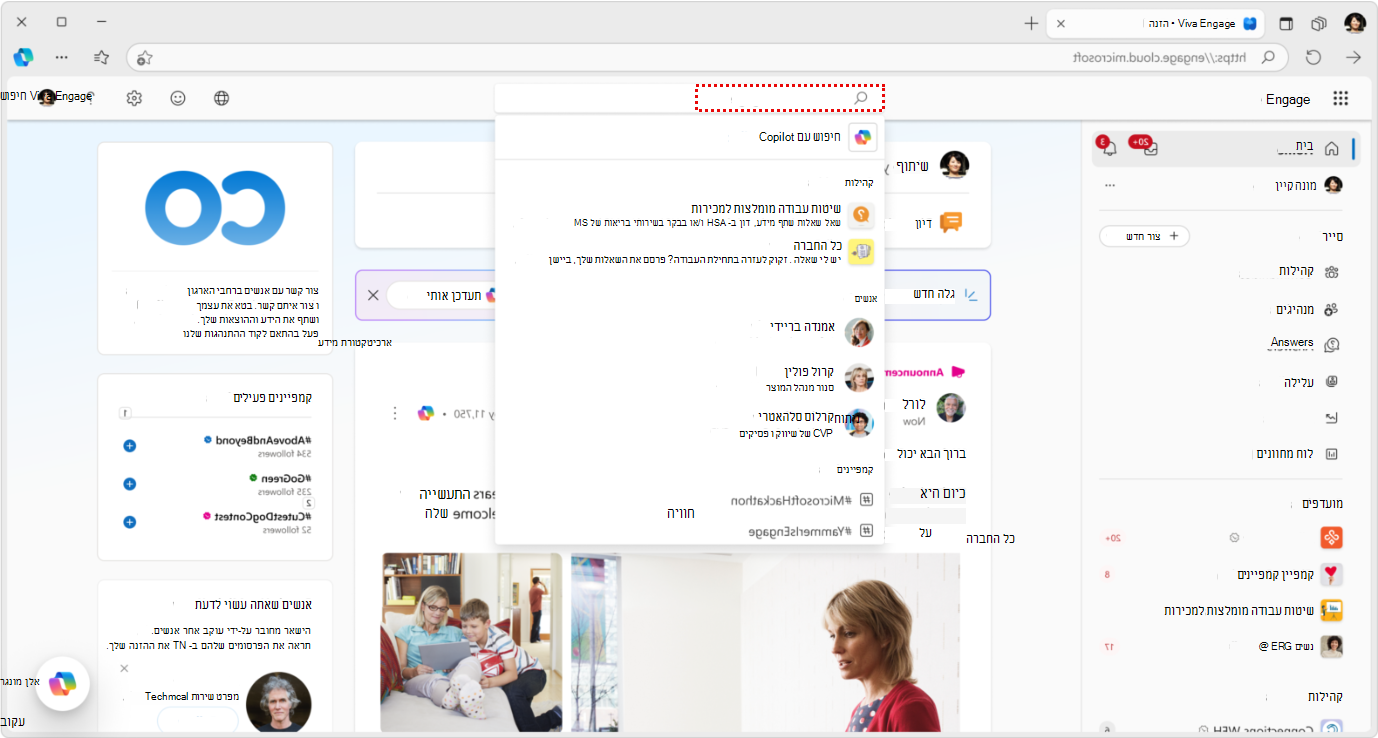Close the Viva Engage browser tab
This screenshot has height=738, width=1378.
[1061, 22]
